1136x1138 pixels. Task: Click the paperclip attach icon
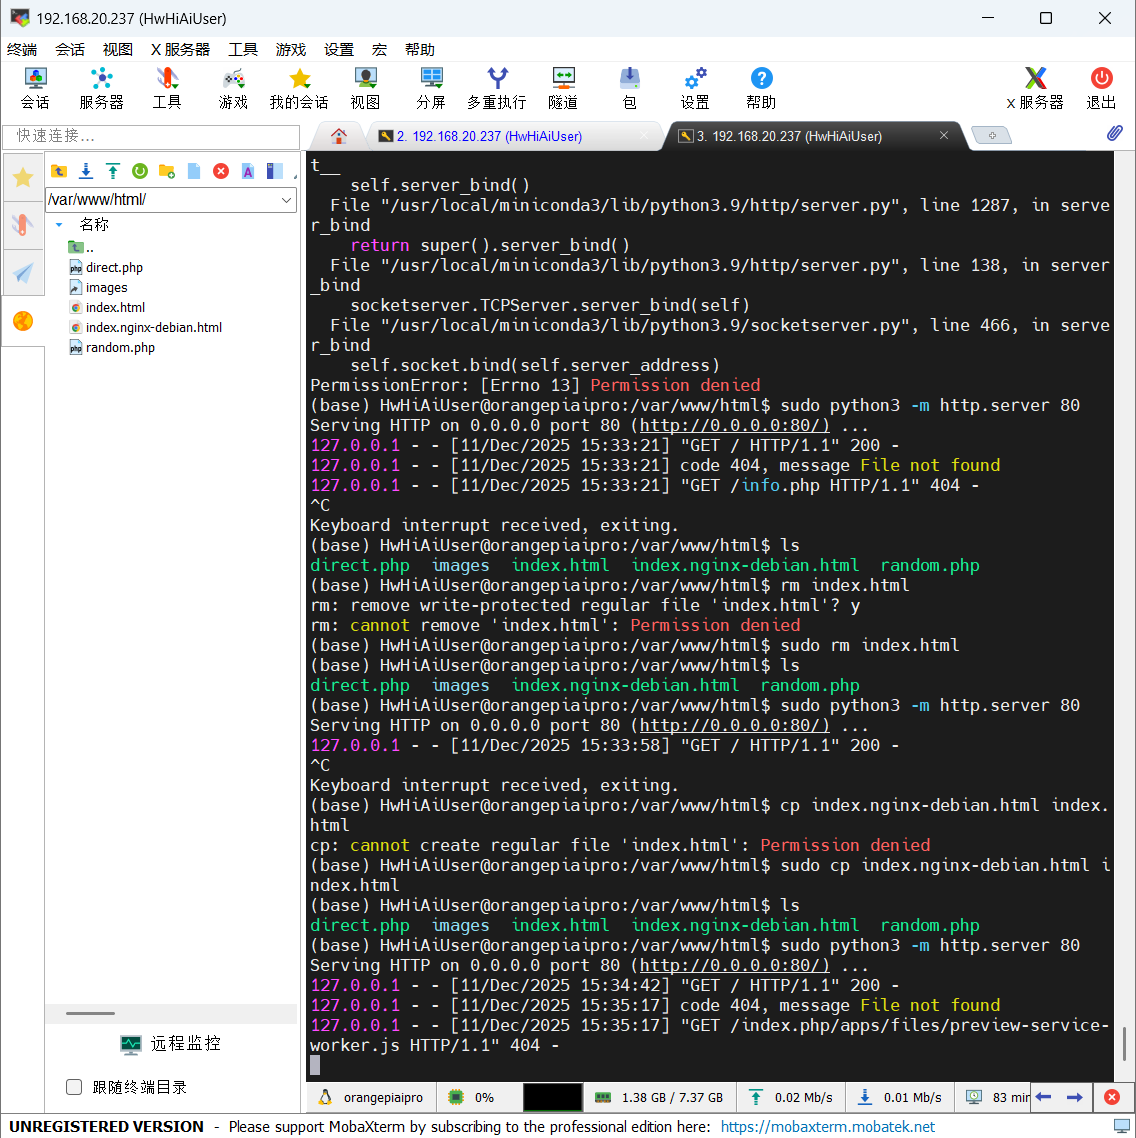1115,133
